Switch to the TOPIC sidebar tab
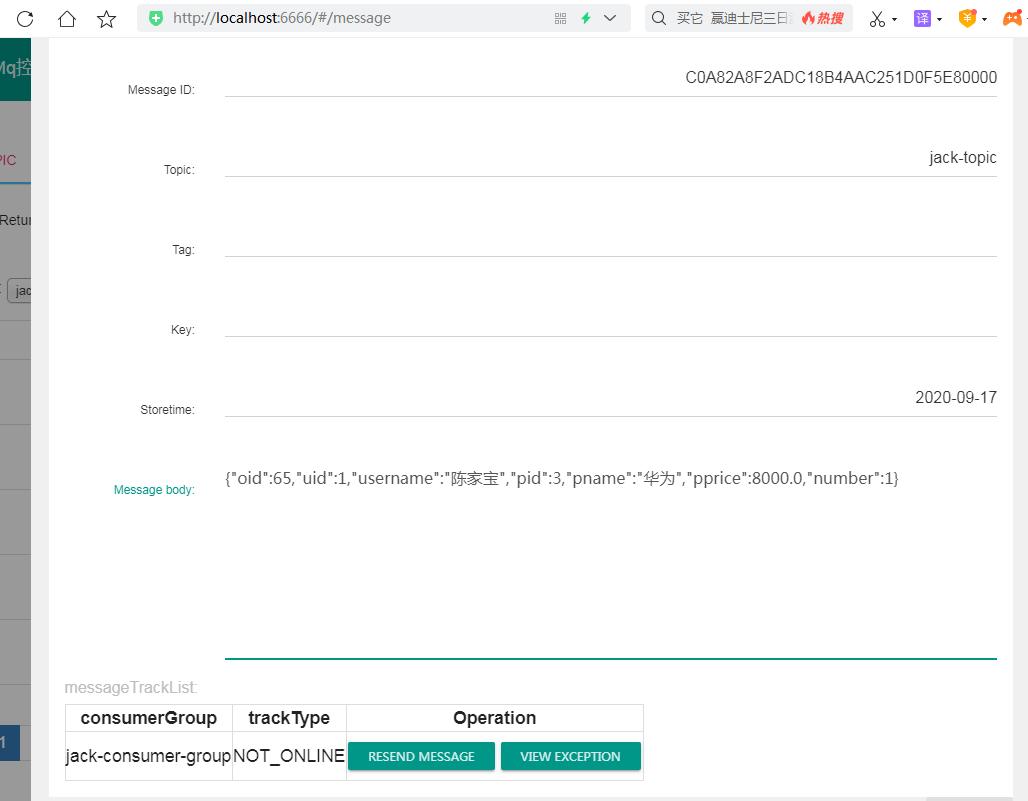 point(8,160)
